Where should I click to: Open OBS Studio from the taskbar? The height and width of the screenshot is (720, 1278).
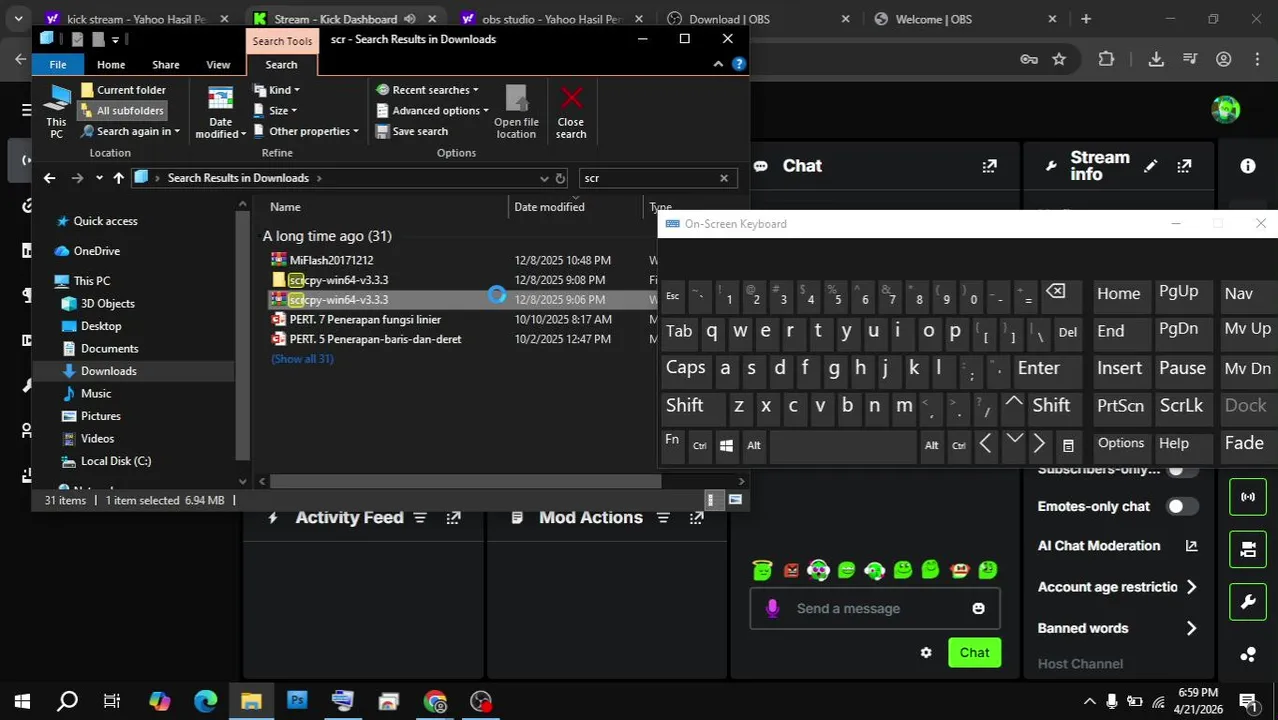click(481, 701)
